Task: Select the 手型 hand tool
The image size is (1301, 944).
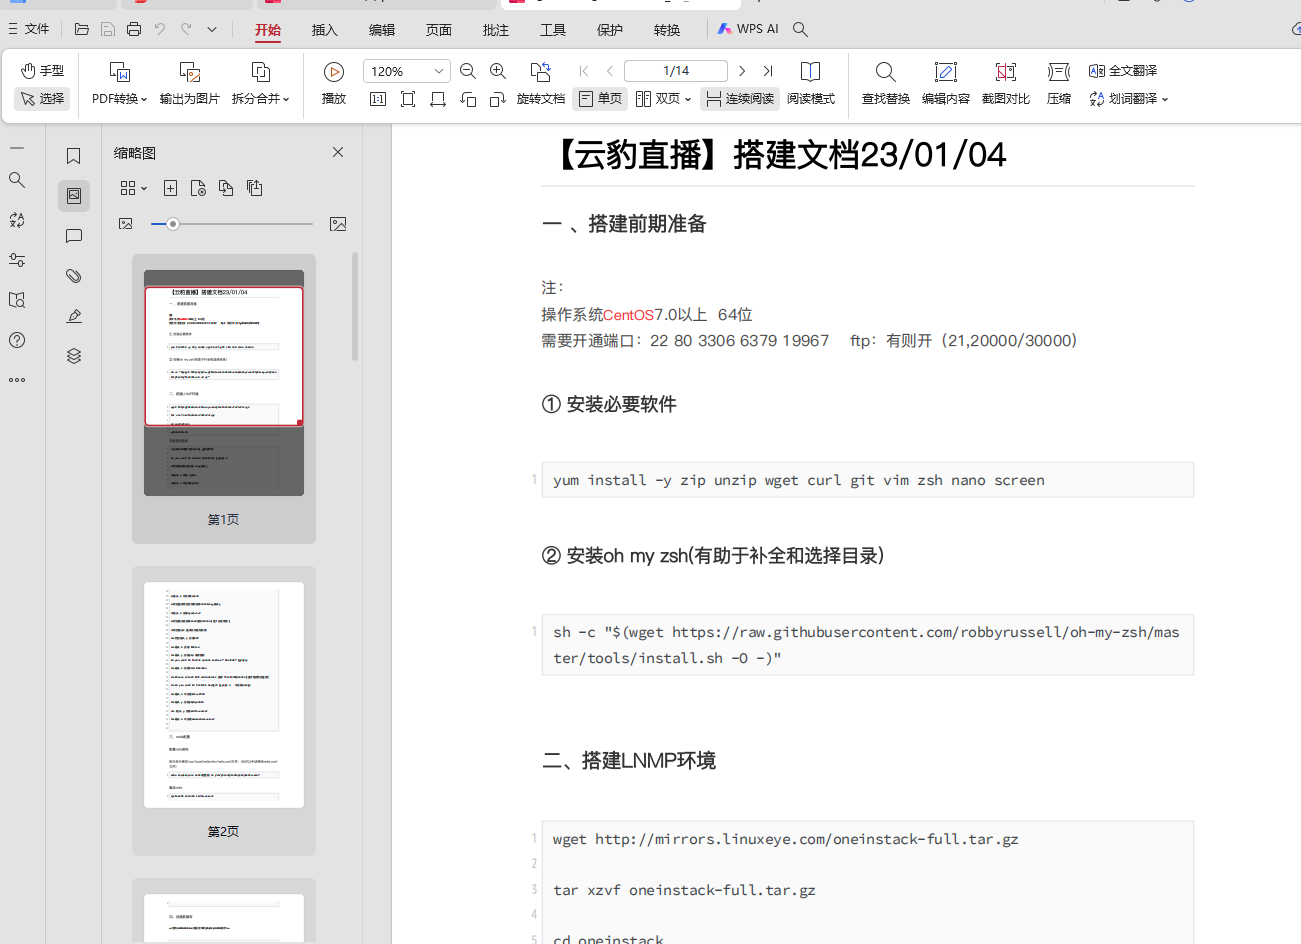Action: pyautogui.click(x=42, y=71)
